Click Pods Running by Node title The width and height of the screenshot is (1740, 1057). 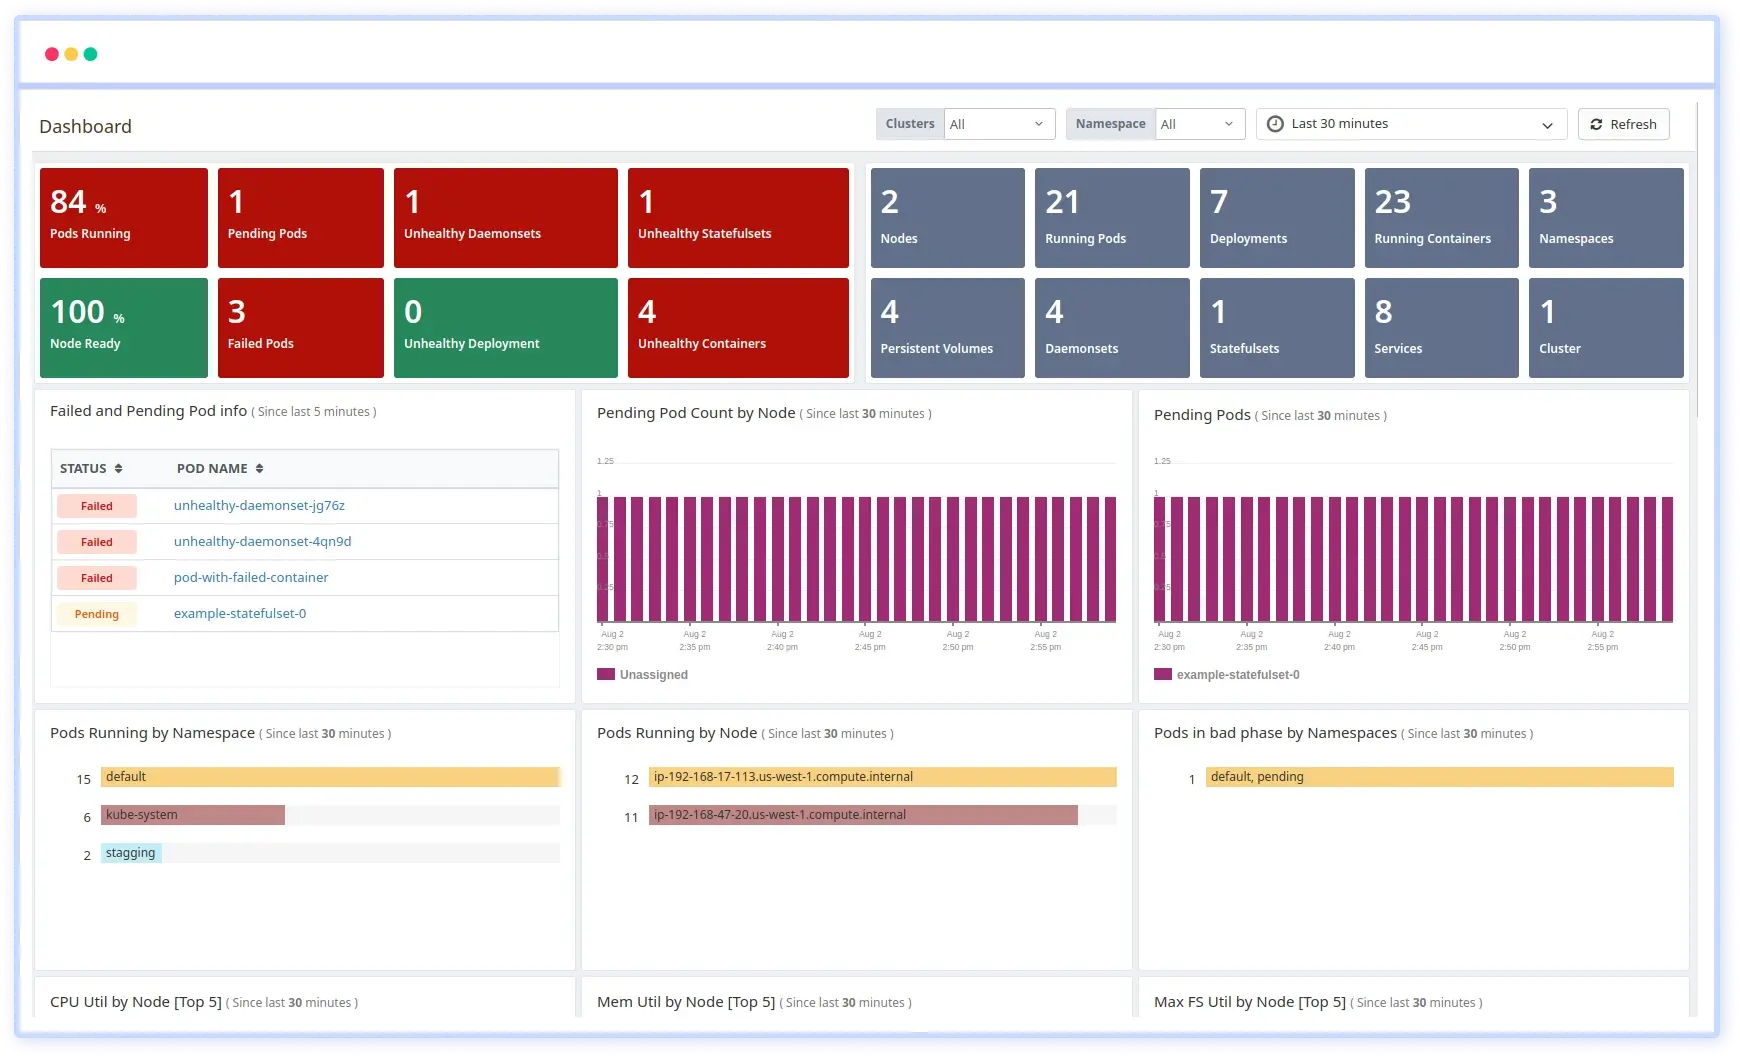click(x=677, y=733)
